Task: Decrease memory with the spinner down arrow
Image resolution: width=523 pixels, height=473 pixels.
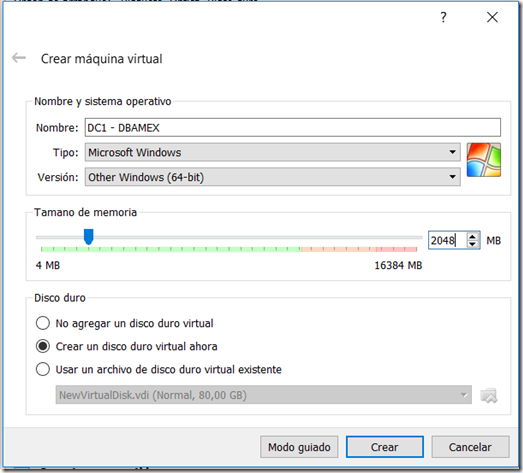Action: click(x=472, y=244)
